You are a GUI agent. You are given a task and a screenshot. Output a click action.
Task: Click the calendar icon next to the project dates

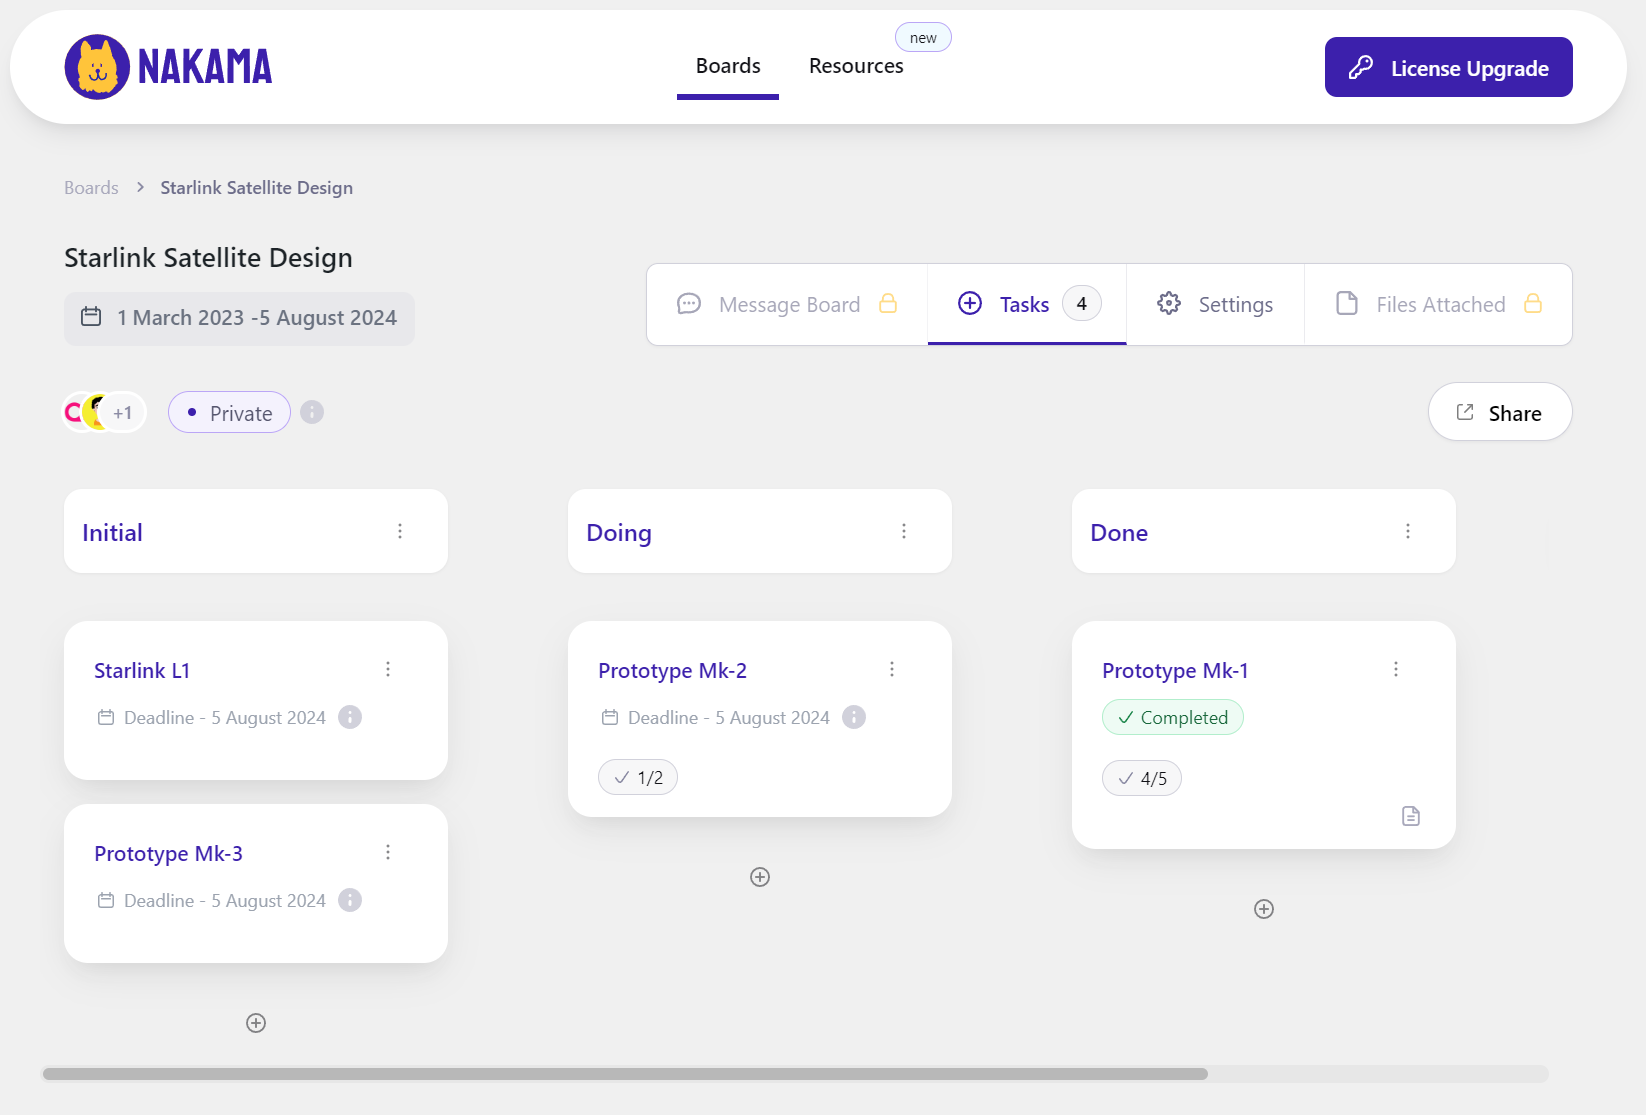91,317
